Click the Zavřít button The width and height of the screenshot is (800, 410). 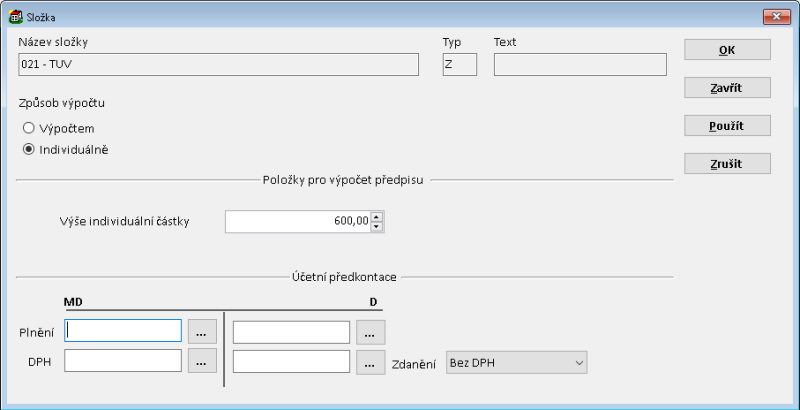[727, 88]
